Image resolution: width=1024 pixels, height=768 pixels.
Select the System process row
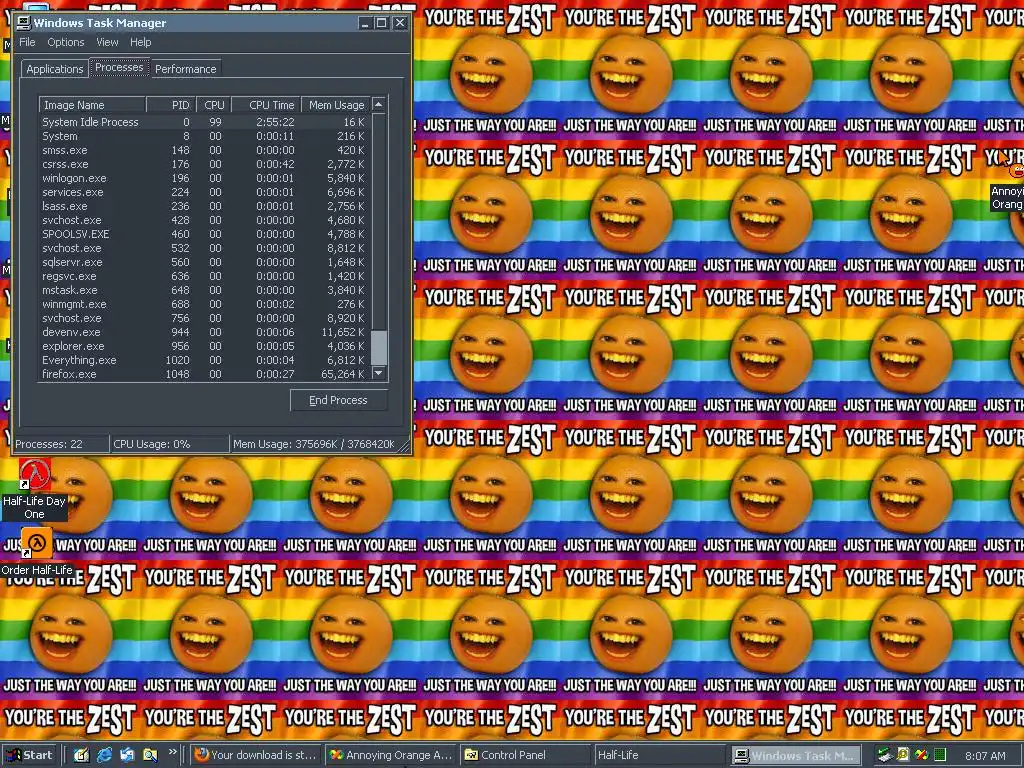coord(204,136)
